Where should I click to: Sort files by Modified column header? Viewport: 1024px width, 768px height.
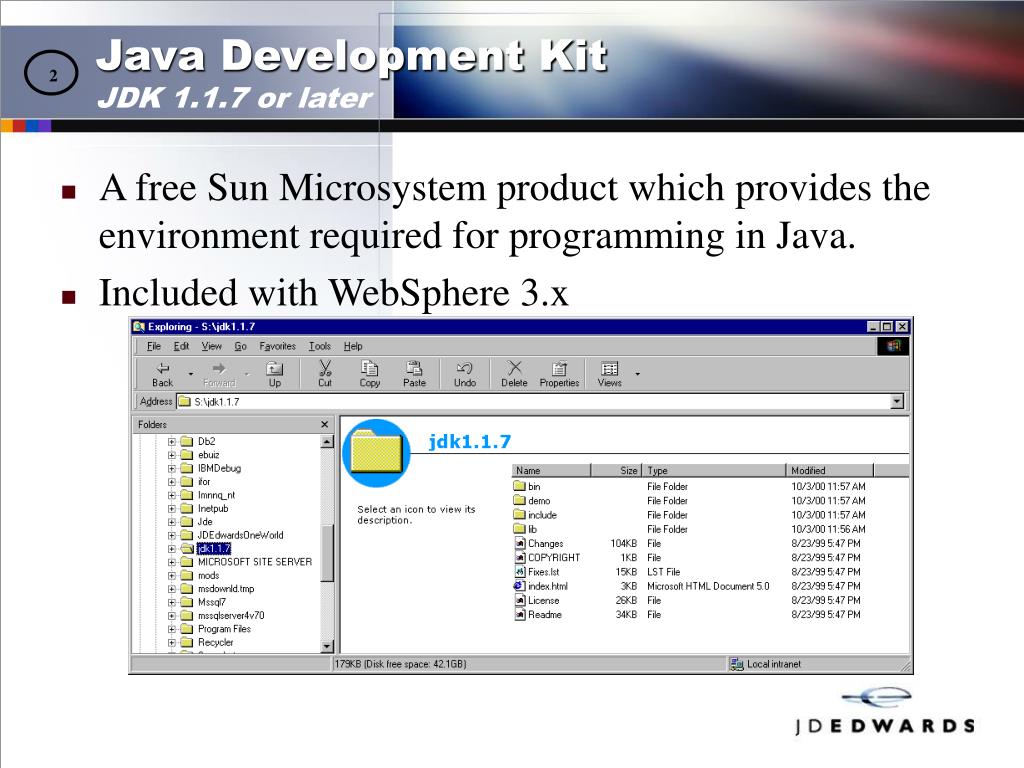pos(830,470)
